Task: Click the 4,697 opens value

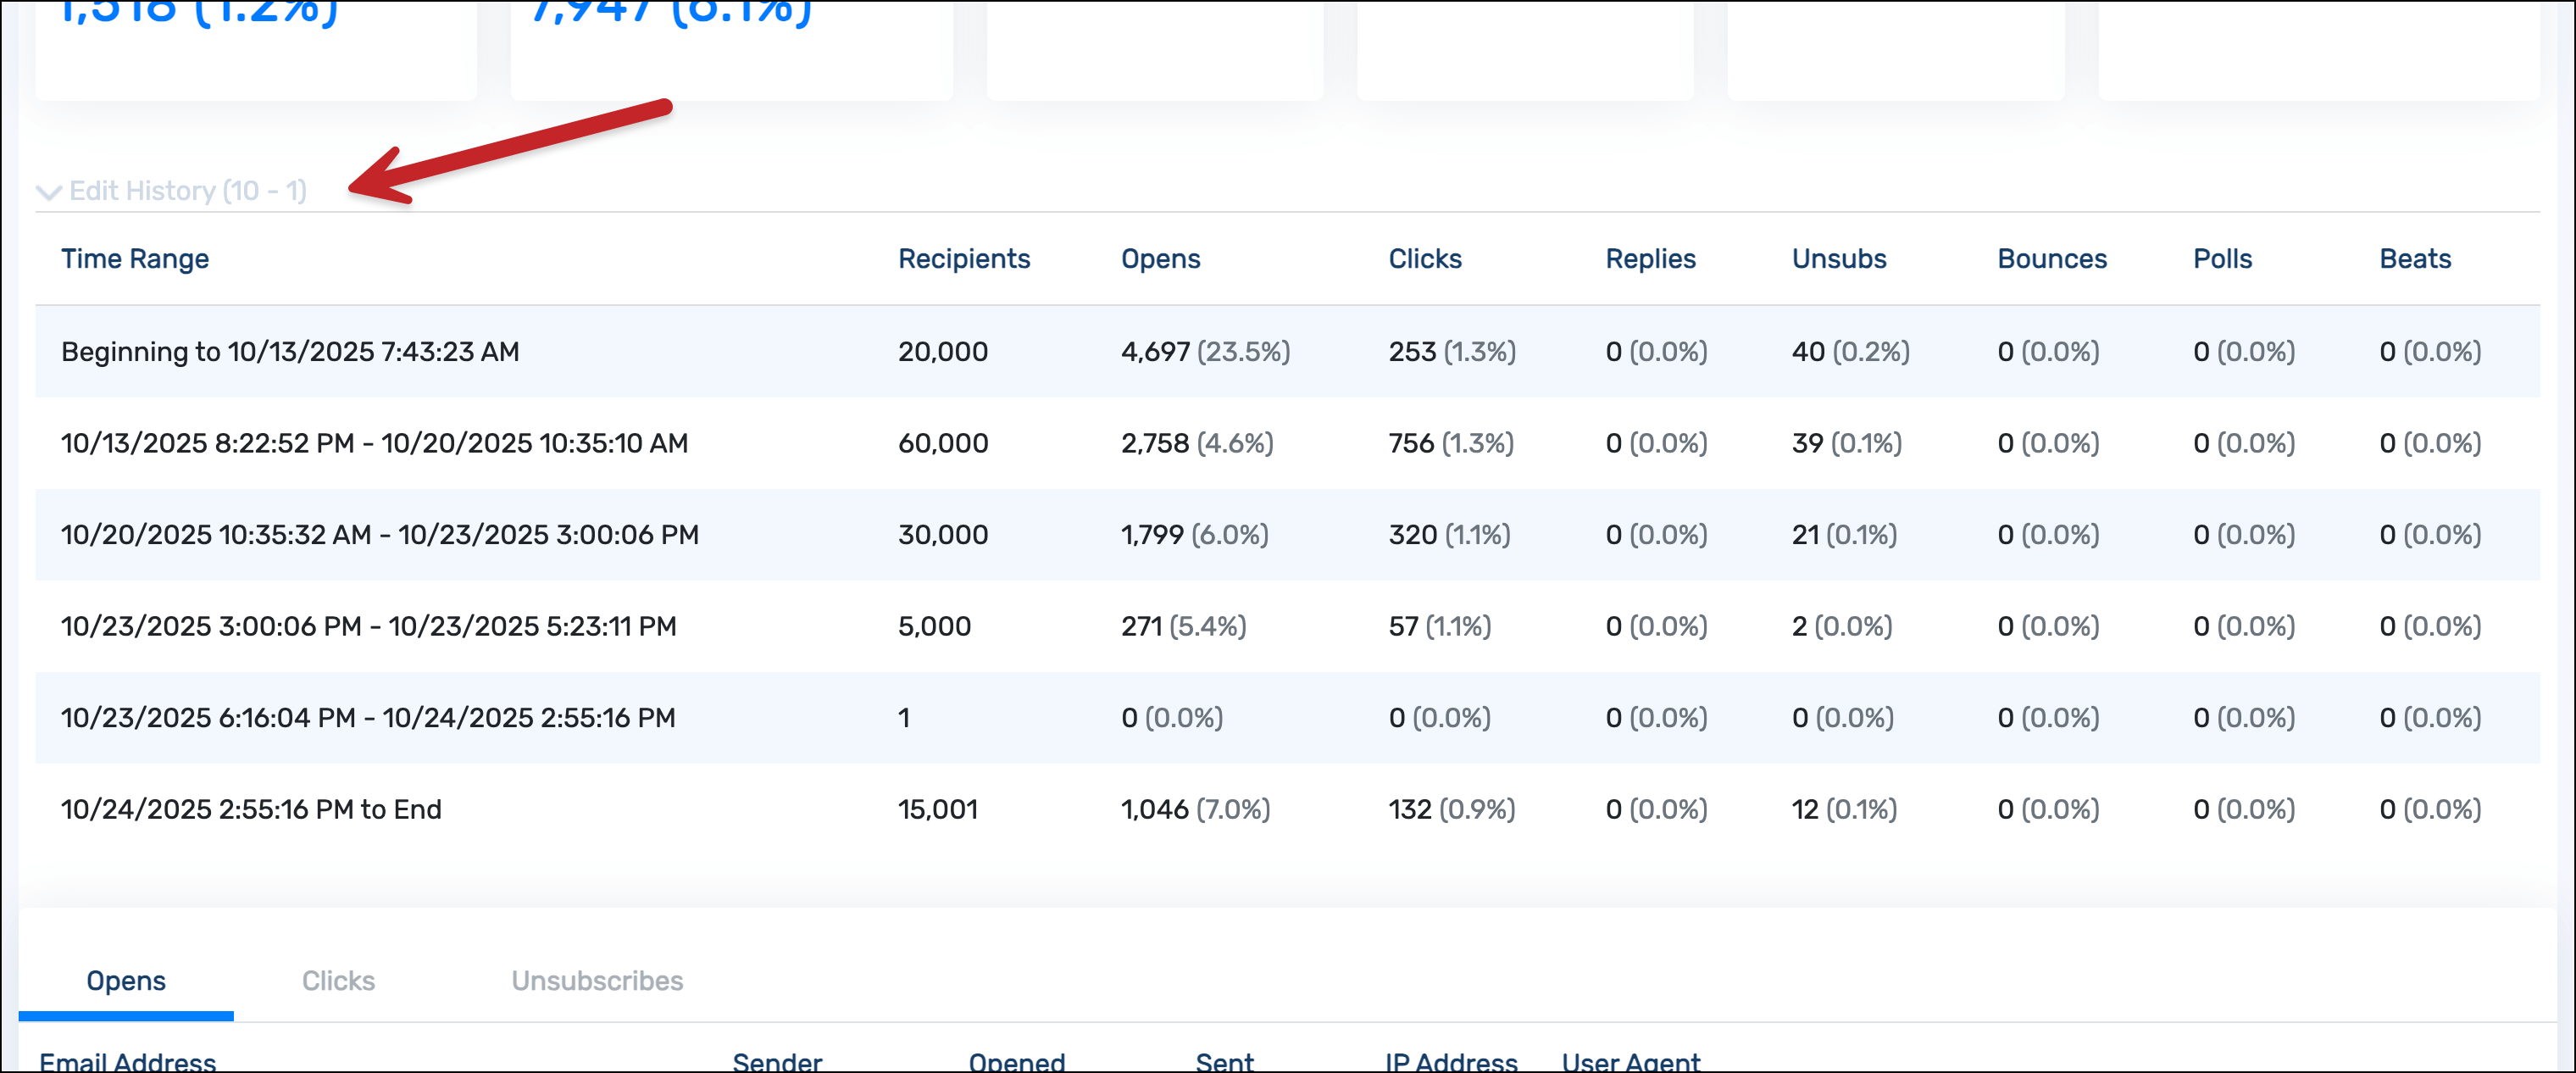Action: pos(1155,352)
